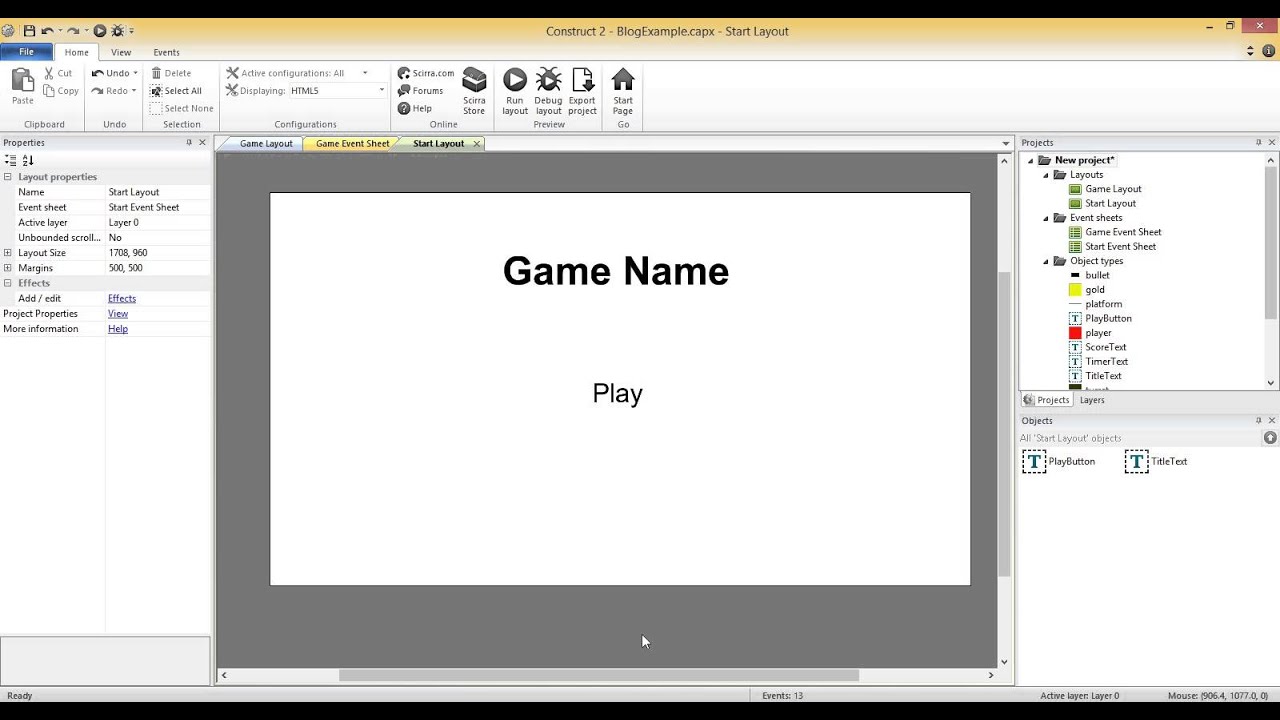Expand the Margins property
This screenshot has height=720, width=1280.
(8, 268)
